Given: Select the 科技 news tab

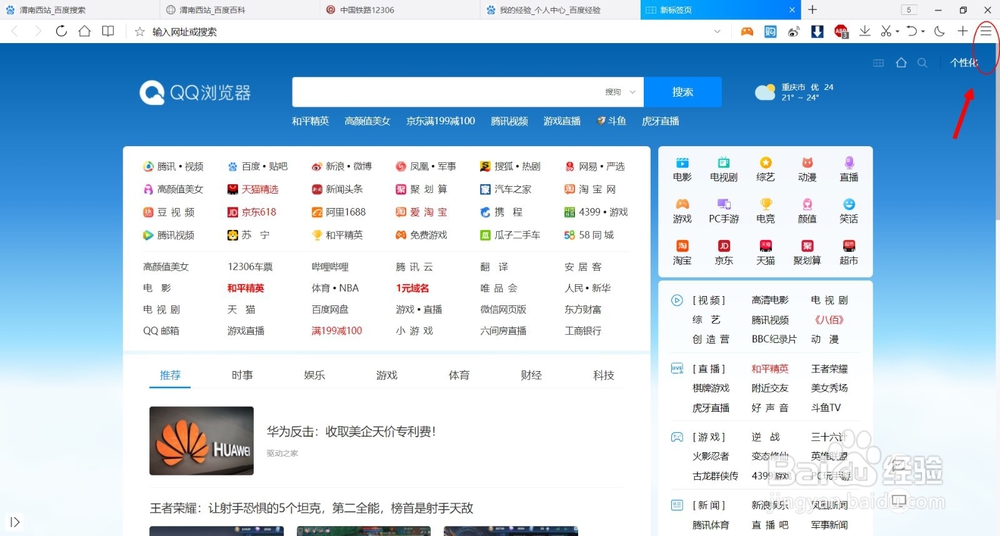Looking at the screenshot, I should point(603,375).
